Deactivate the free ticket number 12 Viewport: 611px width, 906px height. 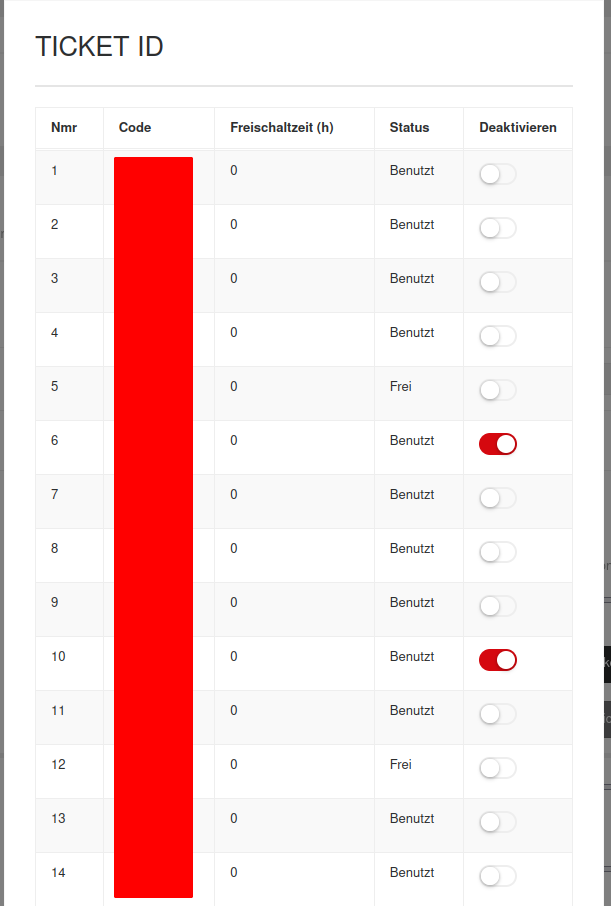click(497, 768)
